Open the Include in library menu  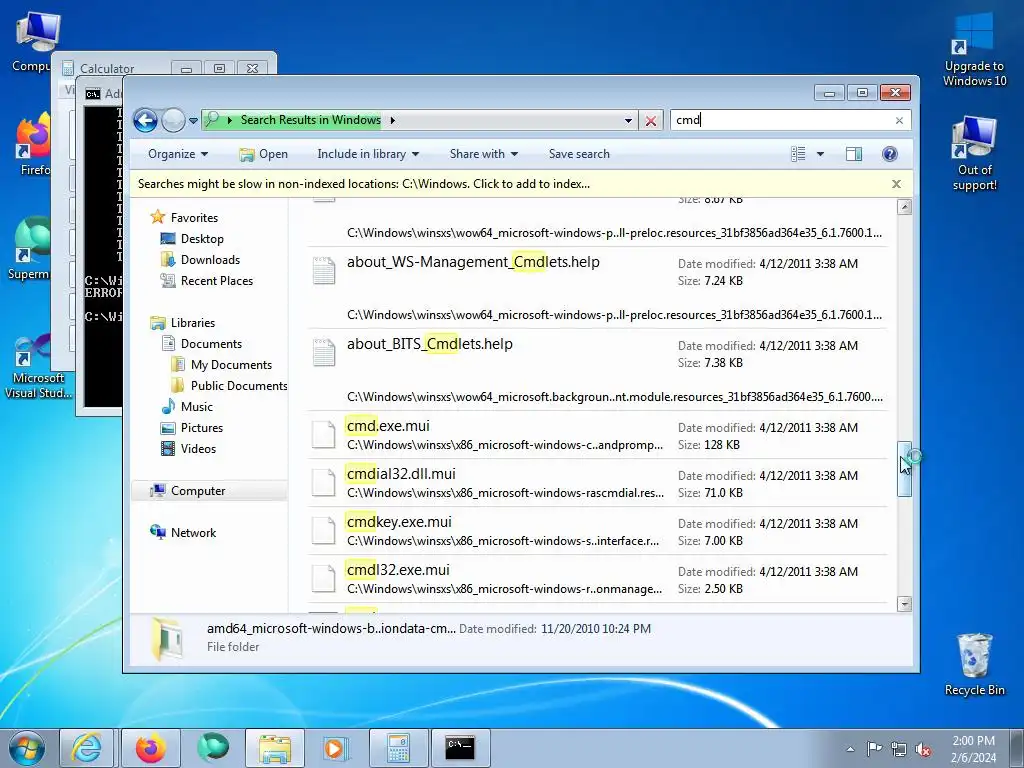(368, 154)
